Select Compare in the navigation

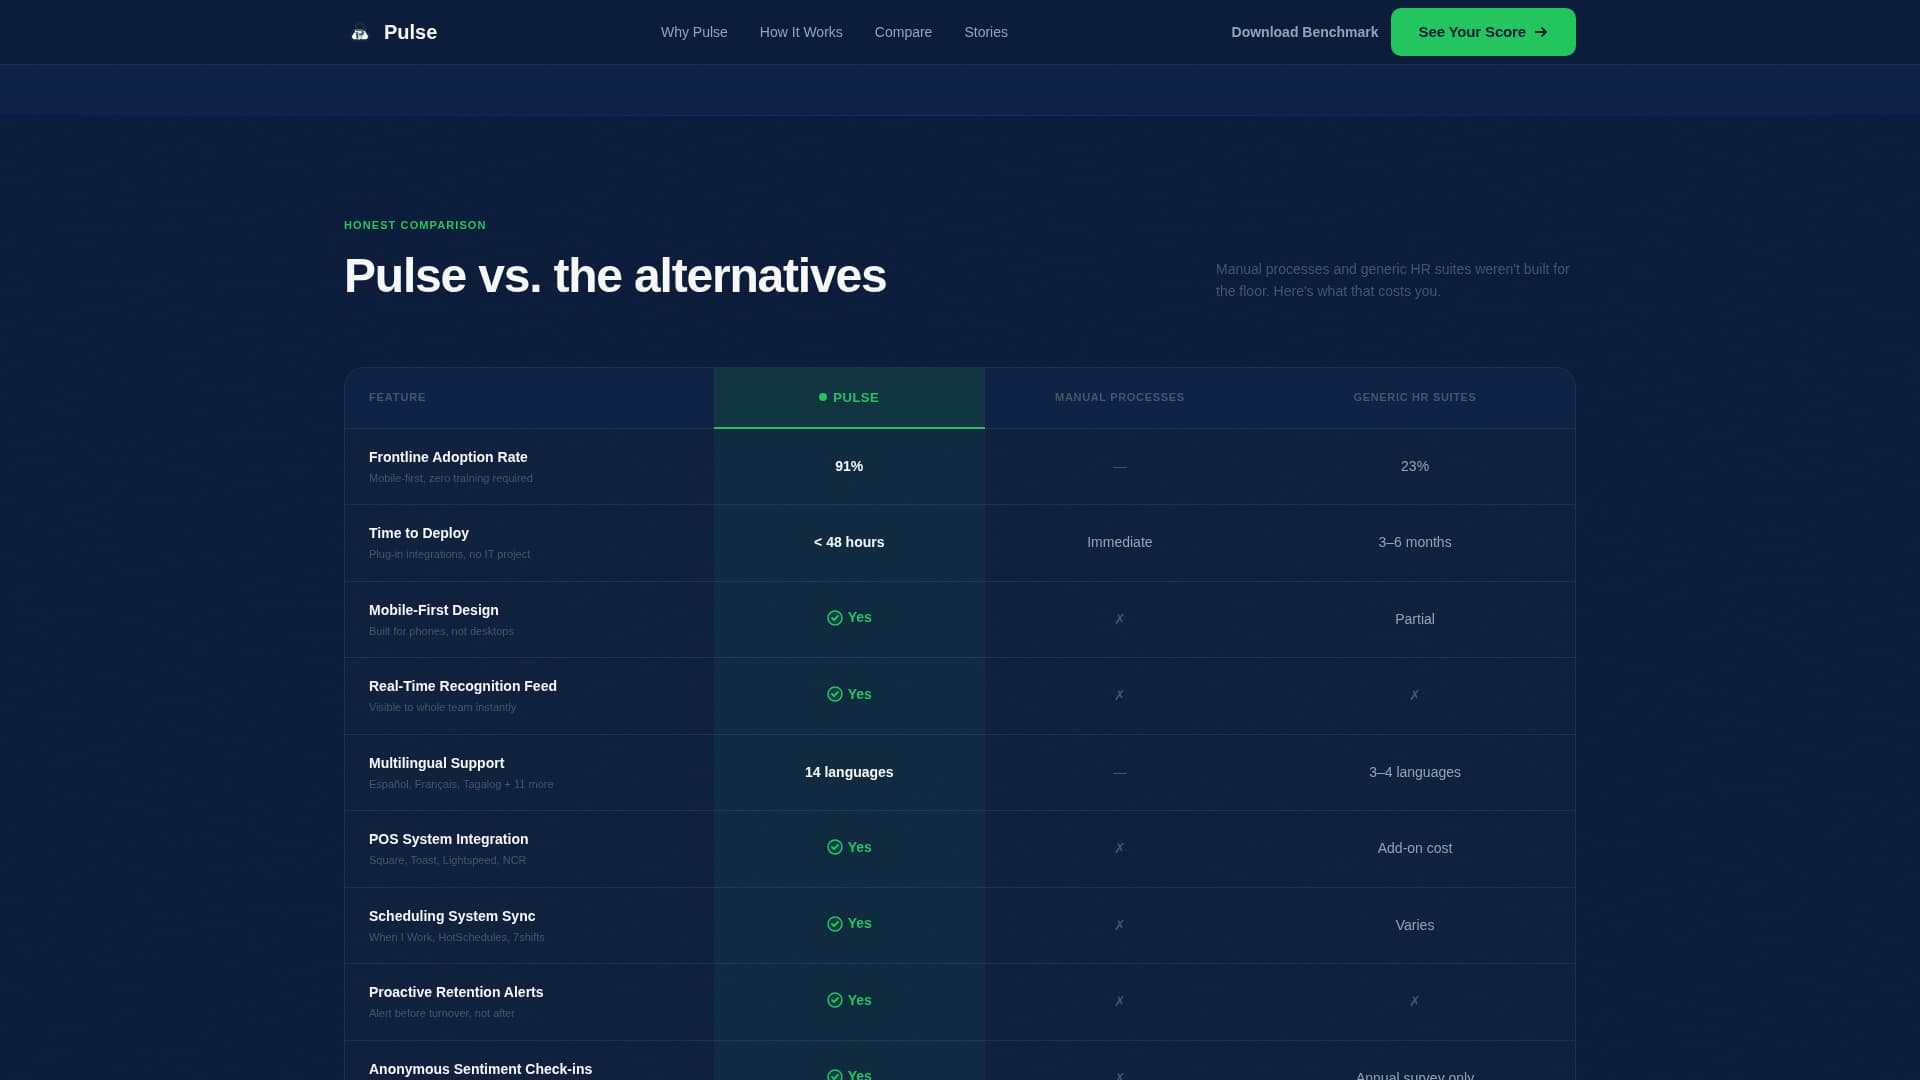(x=903, y=32)
